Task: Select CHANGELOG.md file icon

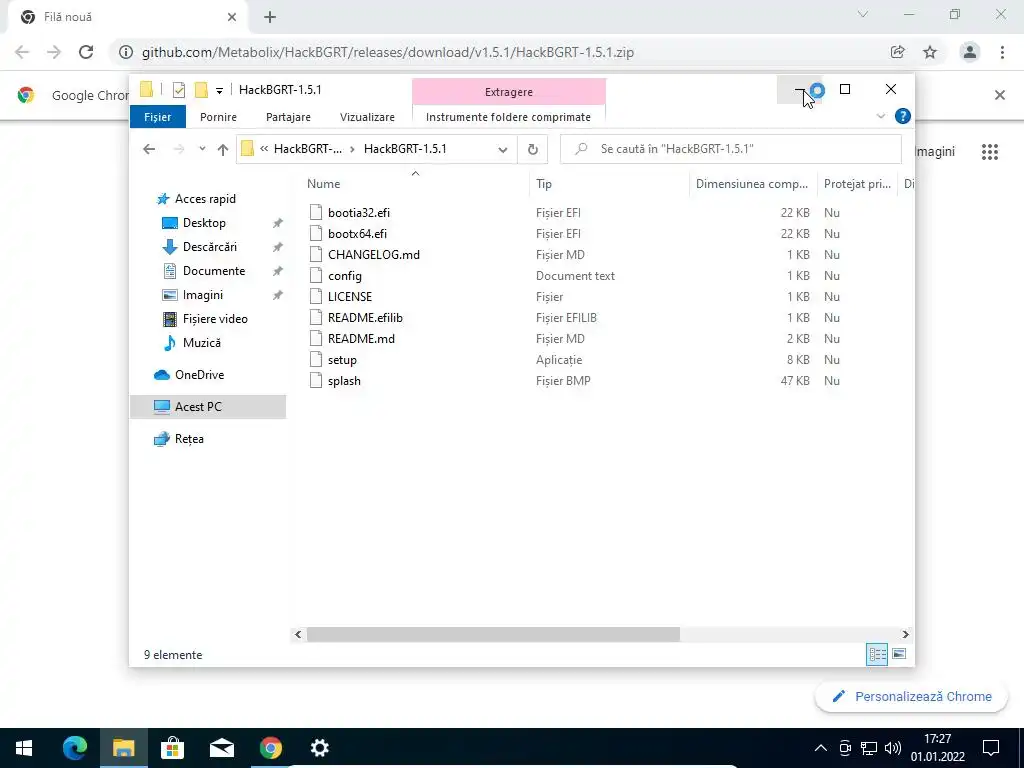Action: coord(316,255)
